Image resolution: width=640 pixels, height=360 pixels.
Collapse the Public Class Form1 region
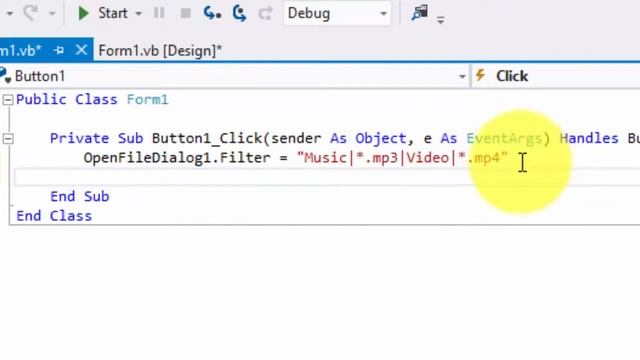[8, 100]
